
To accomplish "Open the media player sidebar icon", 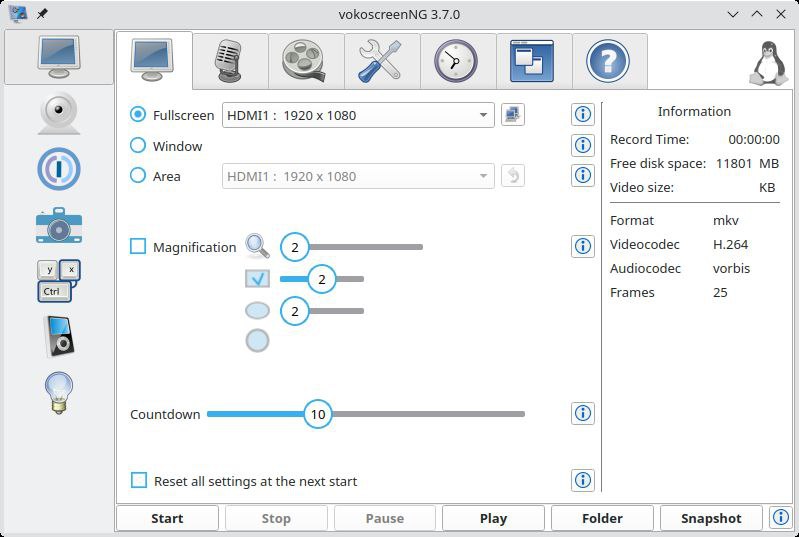I will coord(59,336).
